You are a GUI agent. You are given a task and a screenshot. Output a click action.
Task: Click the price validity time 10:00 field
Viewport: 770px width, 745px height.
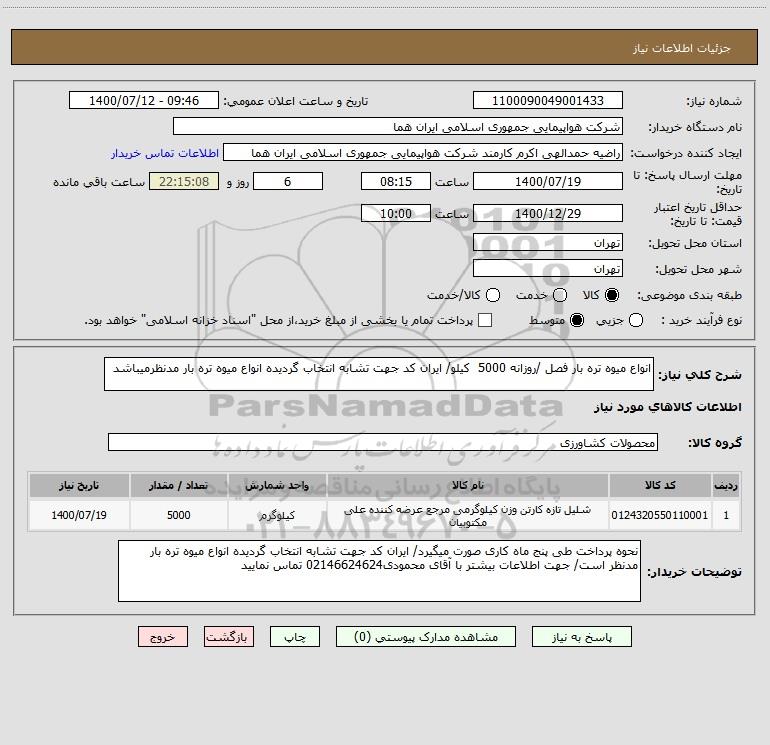point(396,213)
